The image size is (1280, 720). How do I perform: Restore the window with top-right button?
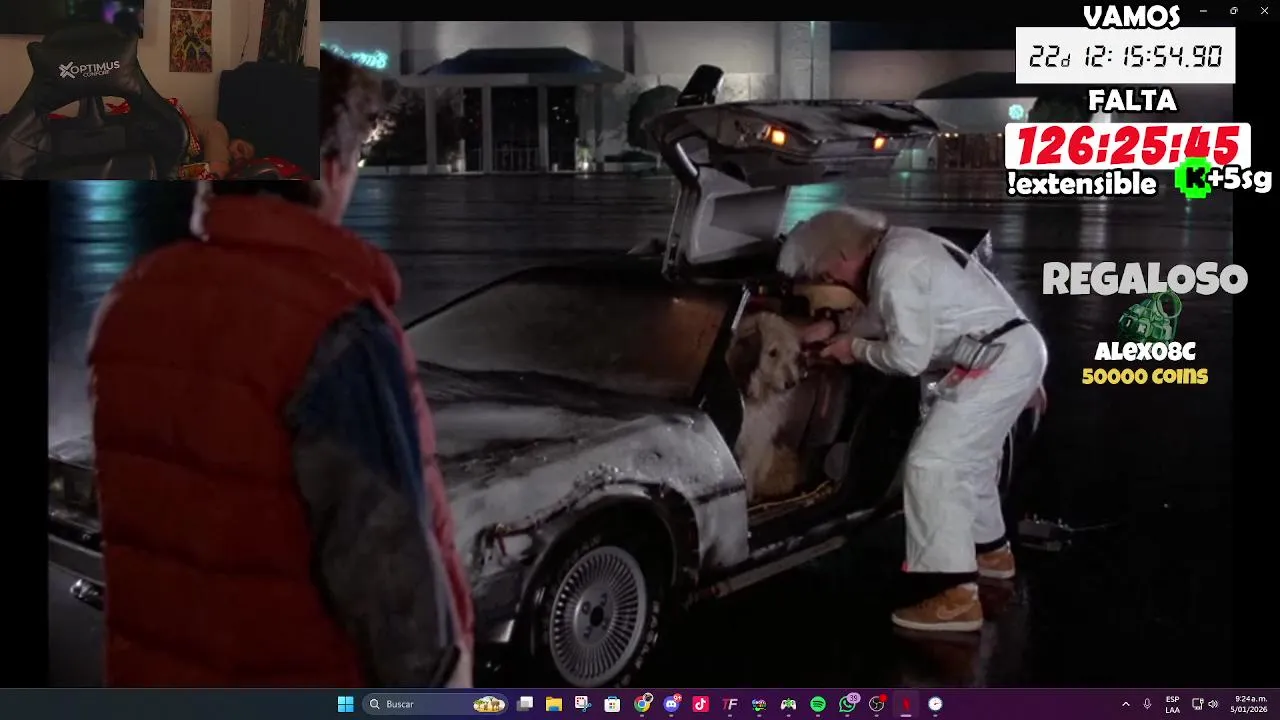(x=1233, y=10)
